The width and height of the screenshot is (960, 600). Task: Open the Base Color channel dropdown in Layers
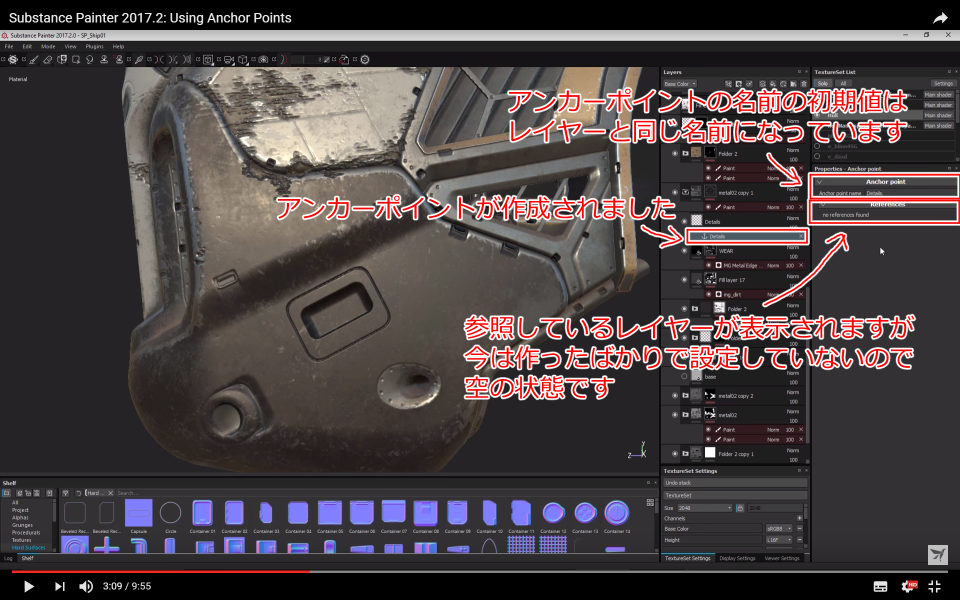(x=680, y=84)
